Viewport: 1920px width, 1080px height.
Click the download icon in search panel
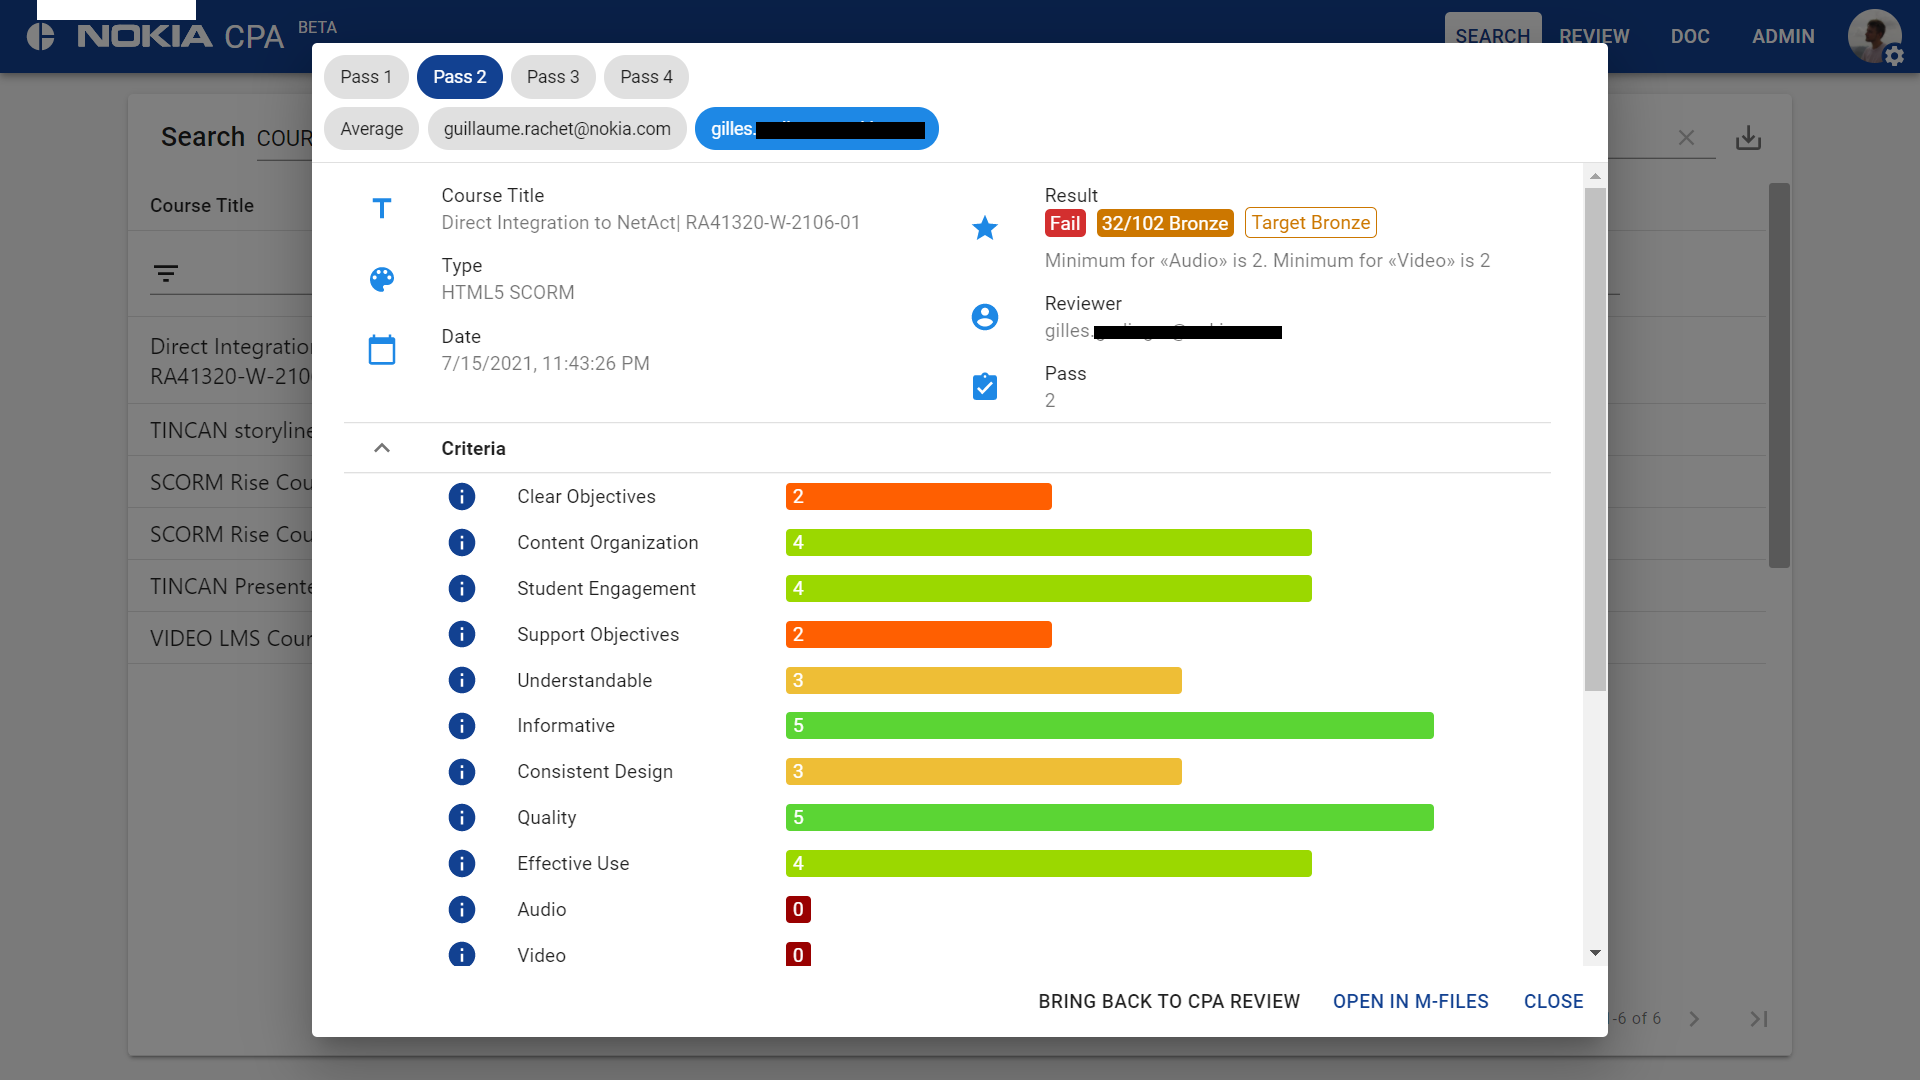point(1748,138)
